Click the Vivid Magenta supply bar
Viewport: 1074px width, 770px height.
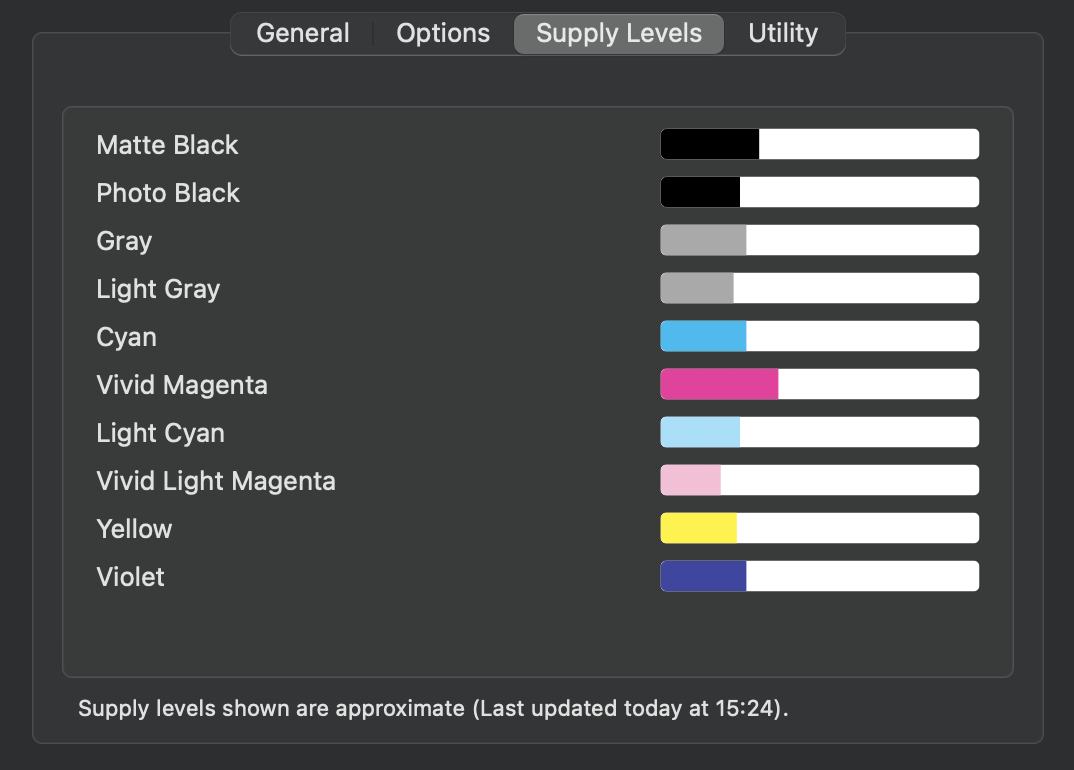[x=819, y=384]
